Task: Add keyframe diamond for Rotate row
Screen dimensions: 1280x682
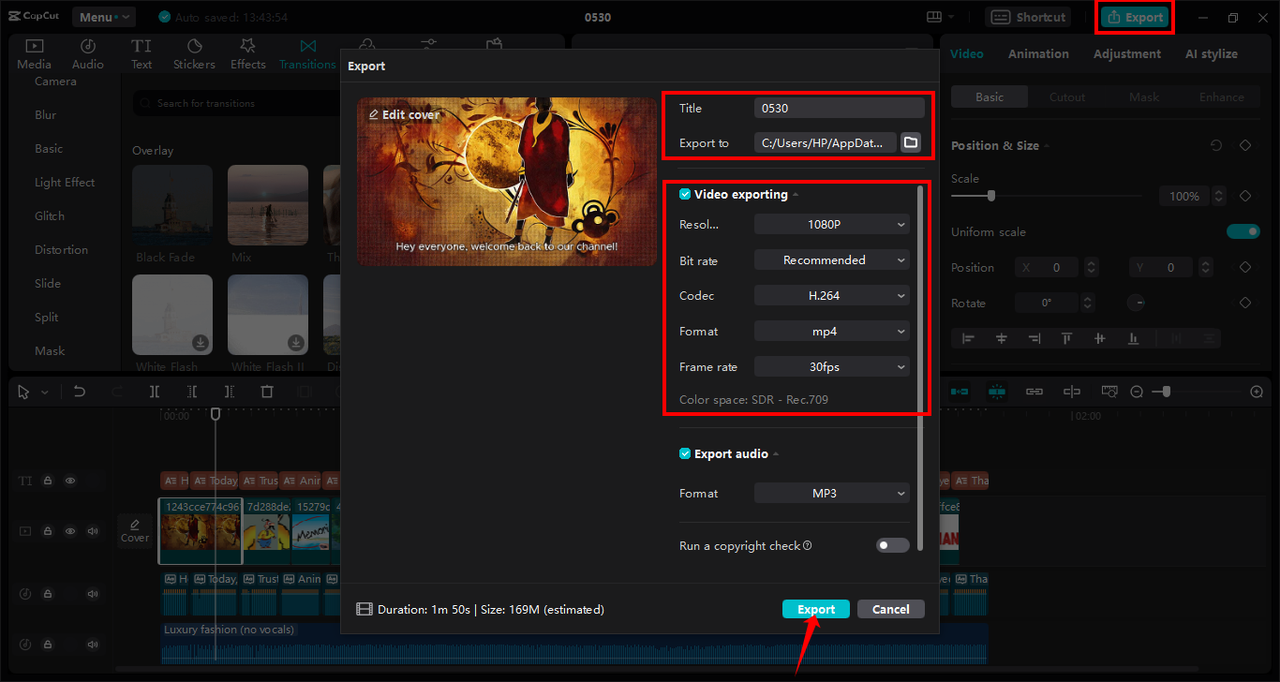Action: tap(1245, 303)
